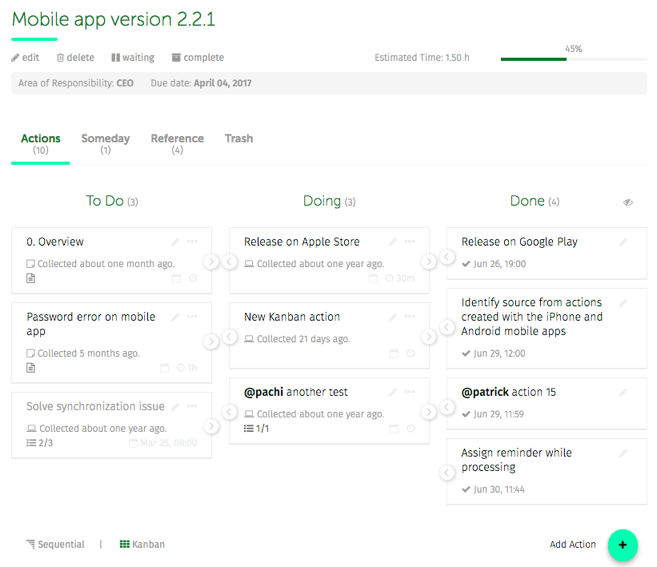Click calendar icon on 'Release on Apple Store'
Viewport: 657px width, 567px height.
[x=373, y=278]
